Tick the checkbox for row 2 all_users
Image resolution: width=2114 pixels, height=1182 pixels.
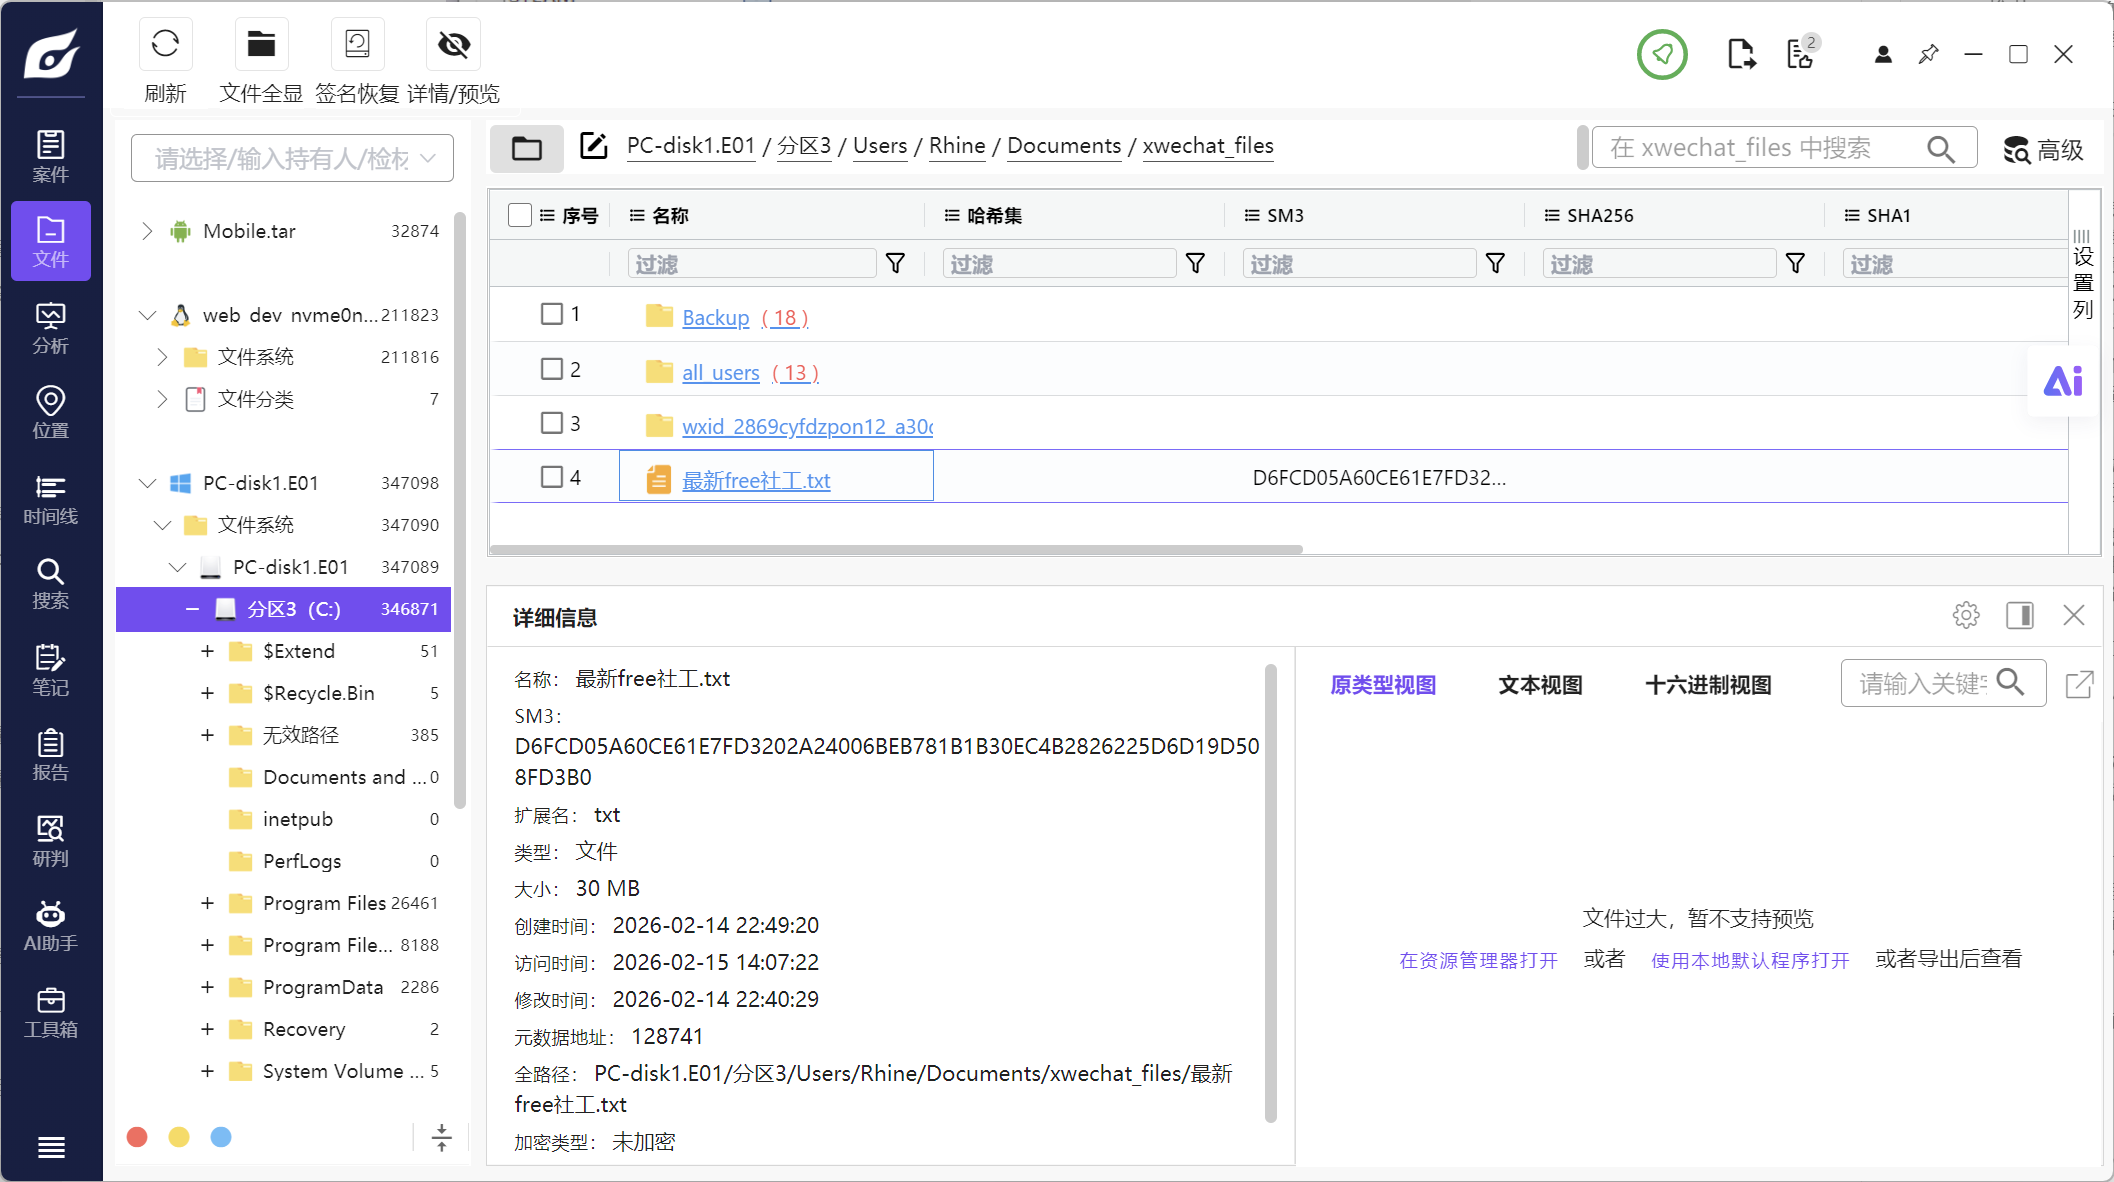(552, 369)
